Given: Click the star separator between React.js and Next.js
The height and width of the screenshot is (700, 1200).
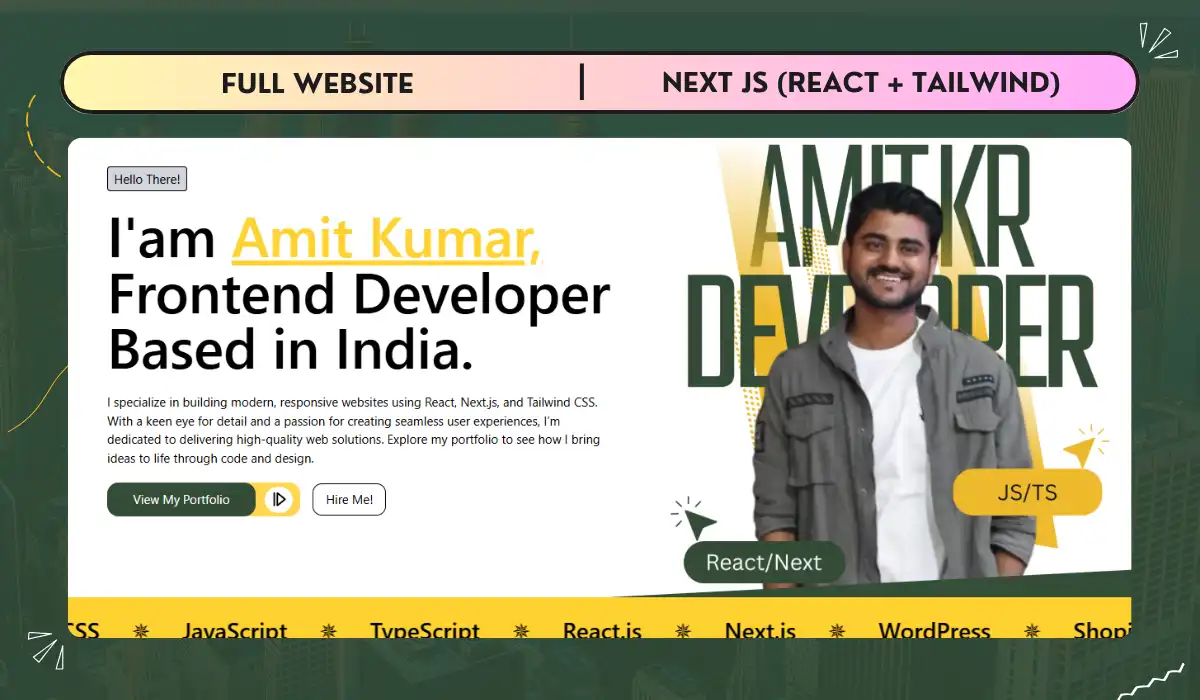Looking at the screenshot, I should 683,631.
